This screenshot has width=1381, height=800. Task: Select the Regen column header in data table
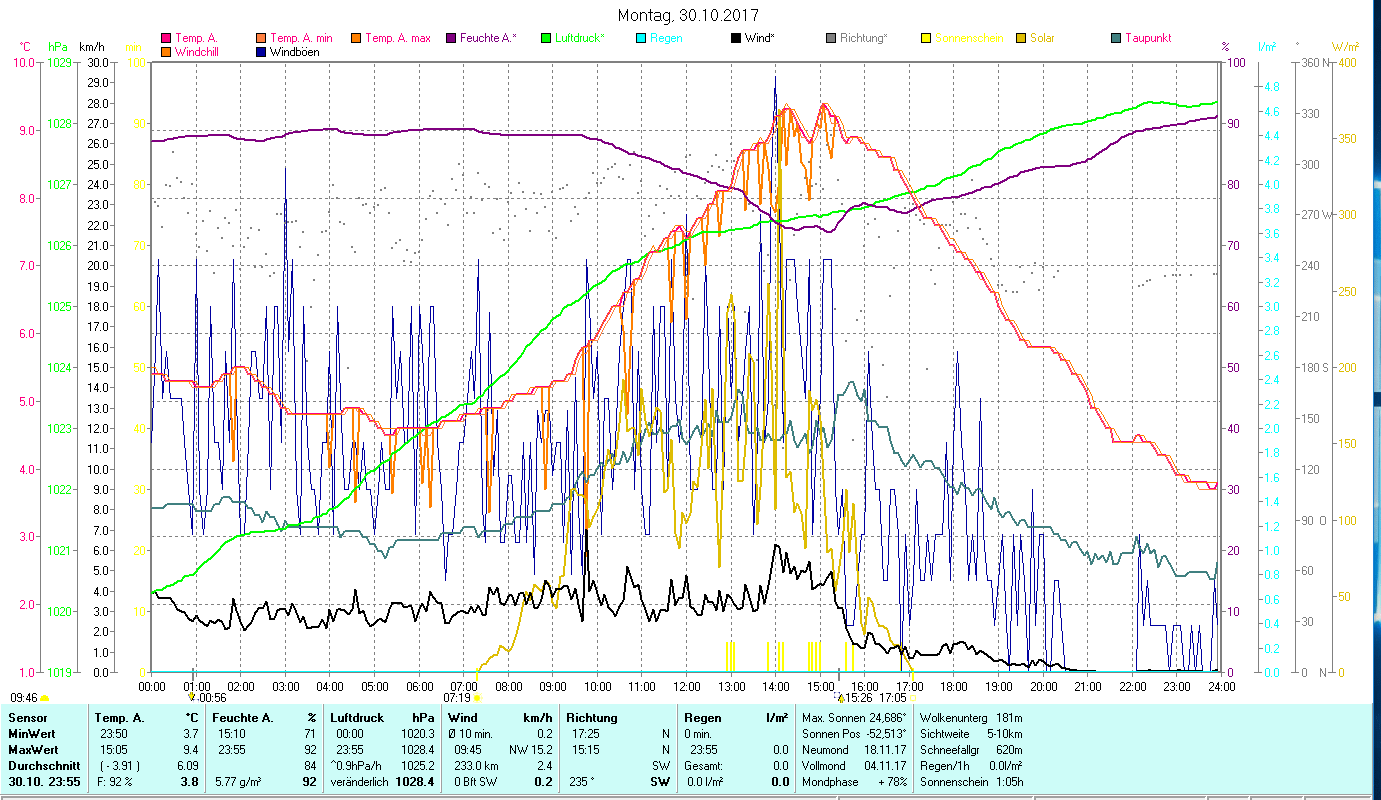pos(701,718)
